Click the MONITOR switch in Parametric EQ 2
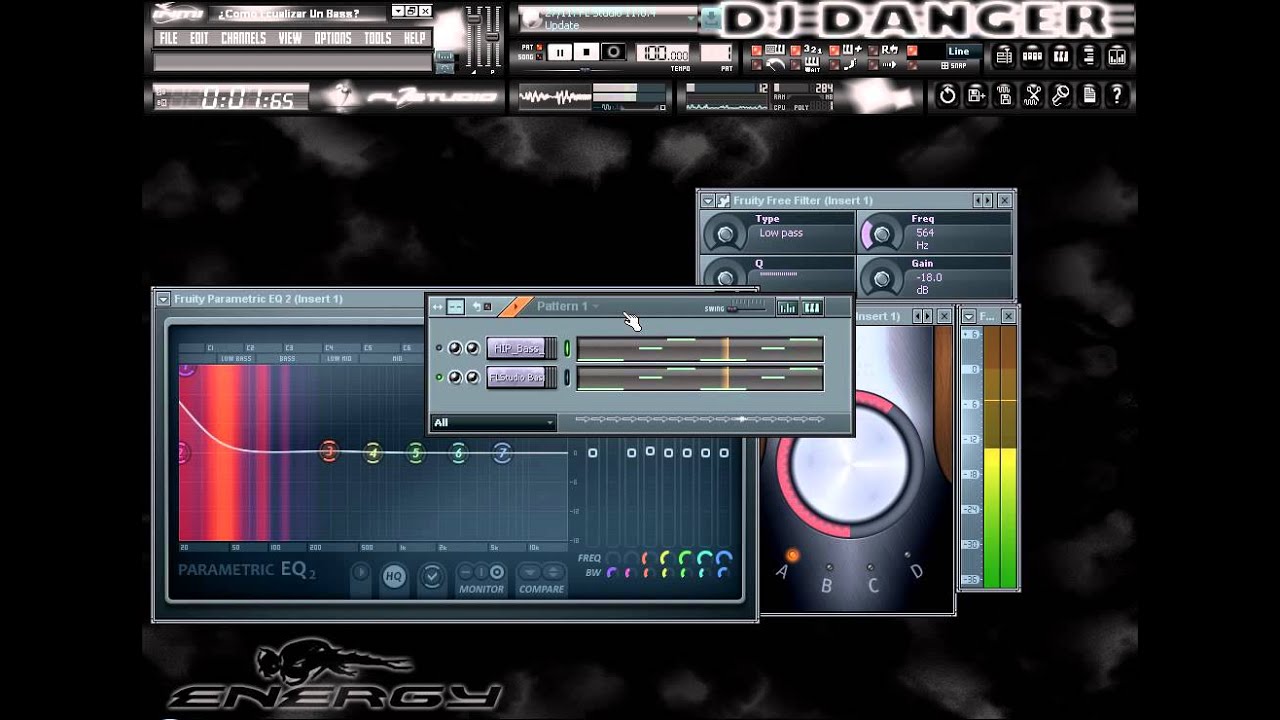 482,573
